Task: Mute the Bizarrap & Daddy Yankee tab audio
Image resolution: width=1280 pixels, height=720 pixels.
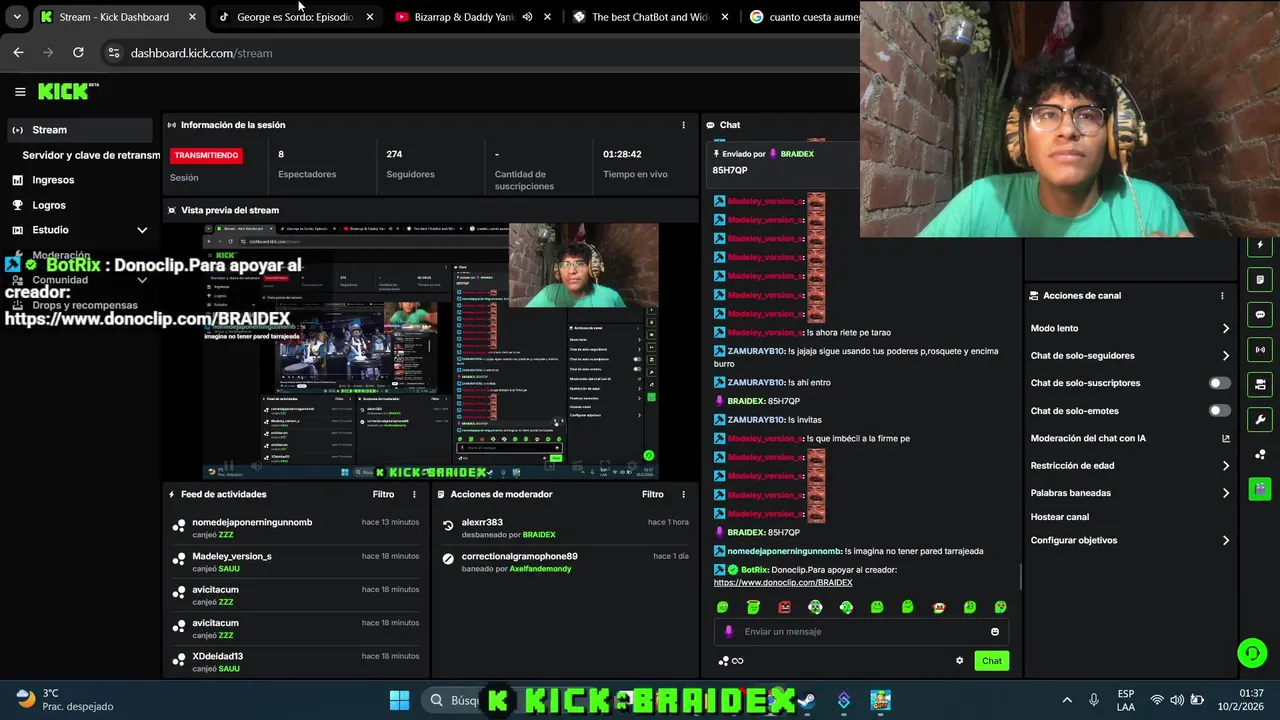Action: click(527, 17)
